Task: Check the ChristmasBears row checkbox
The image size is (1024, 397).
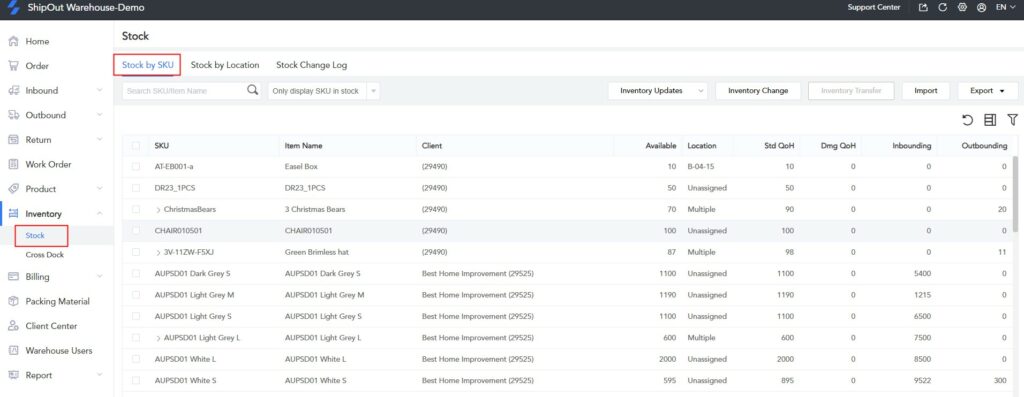Action: click(x=136, y=210)
